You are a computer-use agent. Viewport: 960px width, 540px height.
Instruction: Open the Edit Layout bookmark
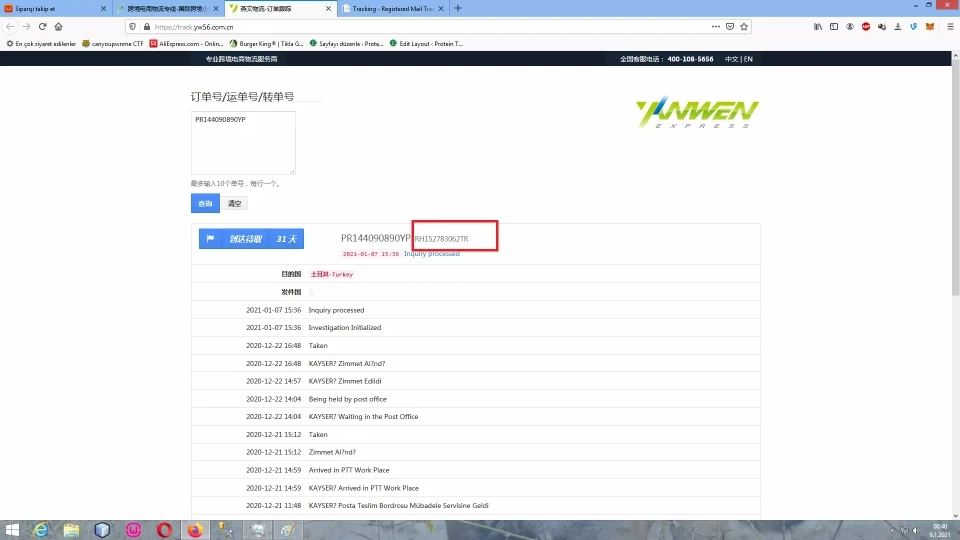pyautogui.click(x=427, y=43)
